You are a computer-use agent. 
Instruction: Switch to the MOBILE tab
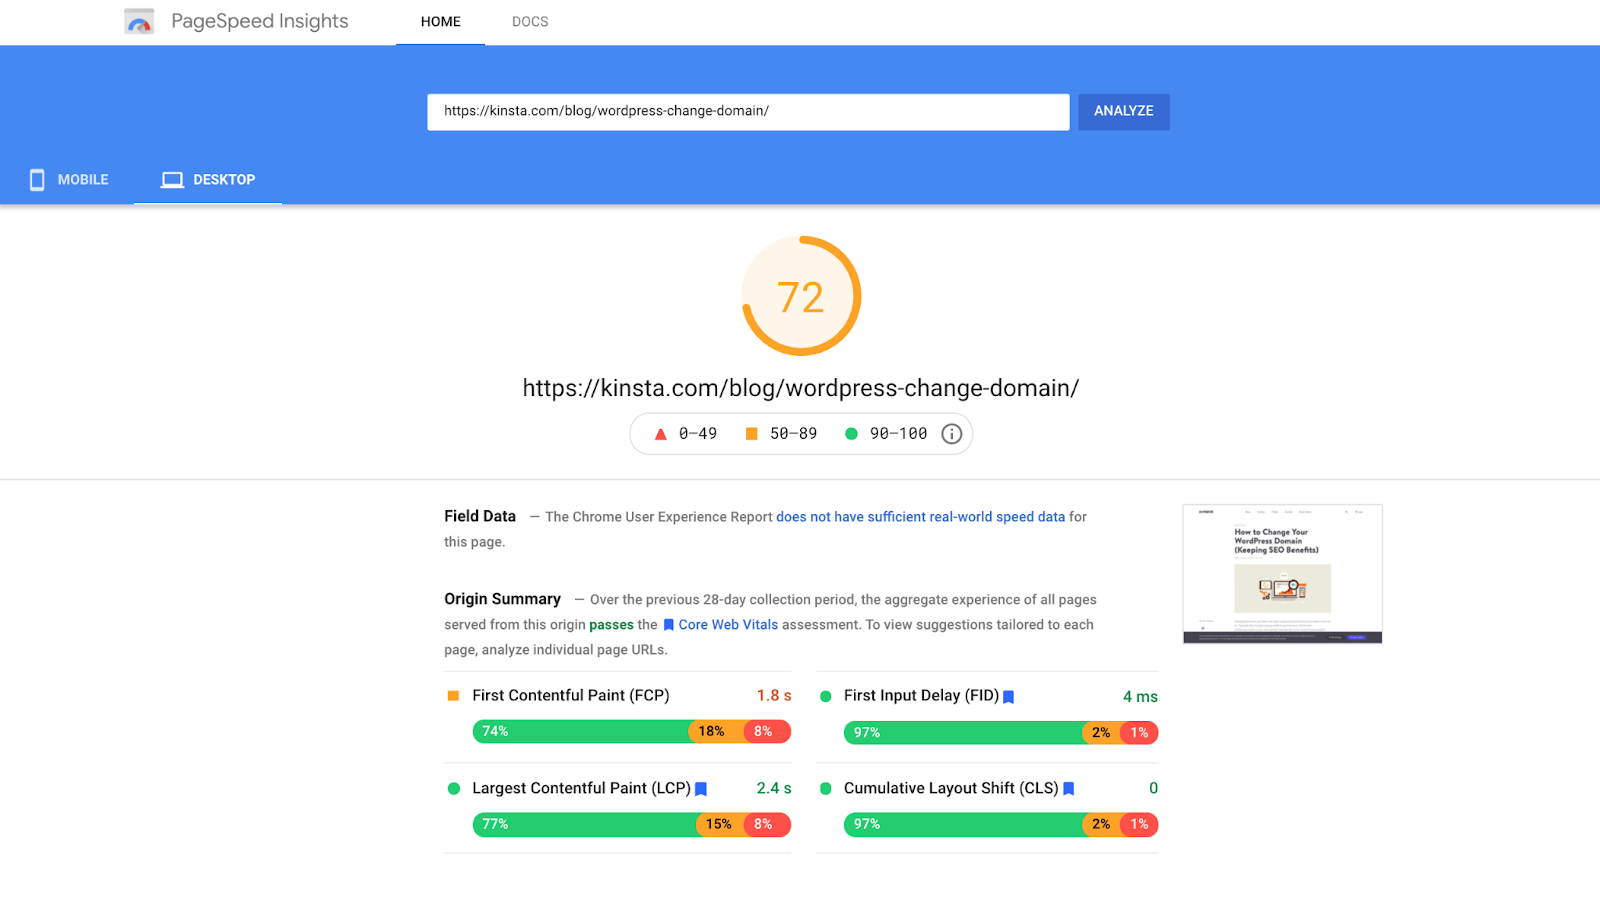pos(69,180)
